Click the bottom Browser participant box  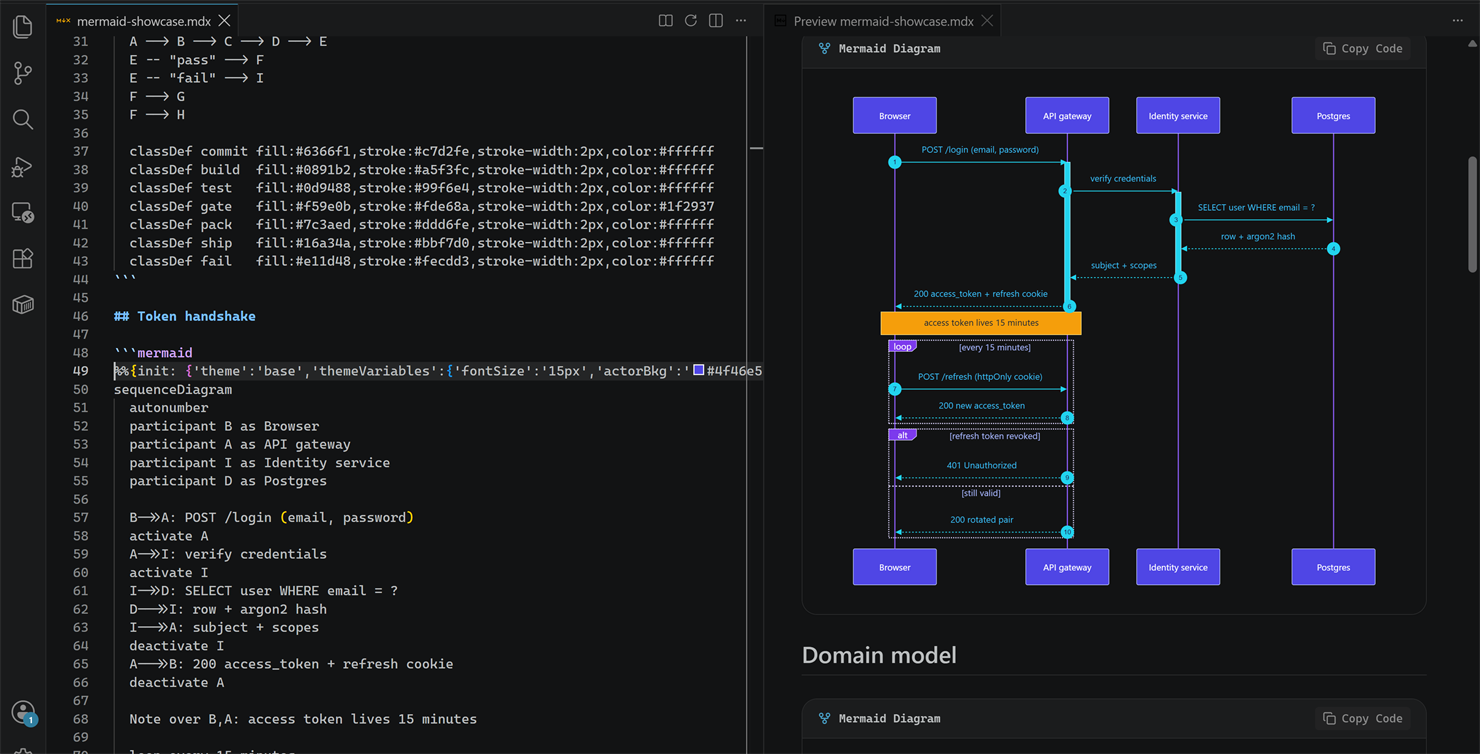[895, 567]
